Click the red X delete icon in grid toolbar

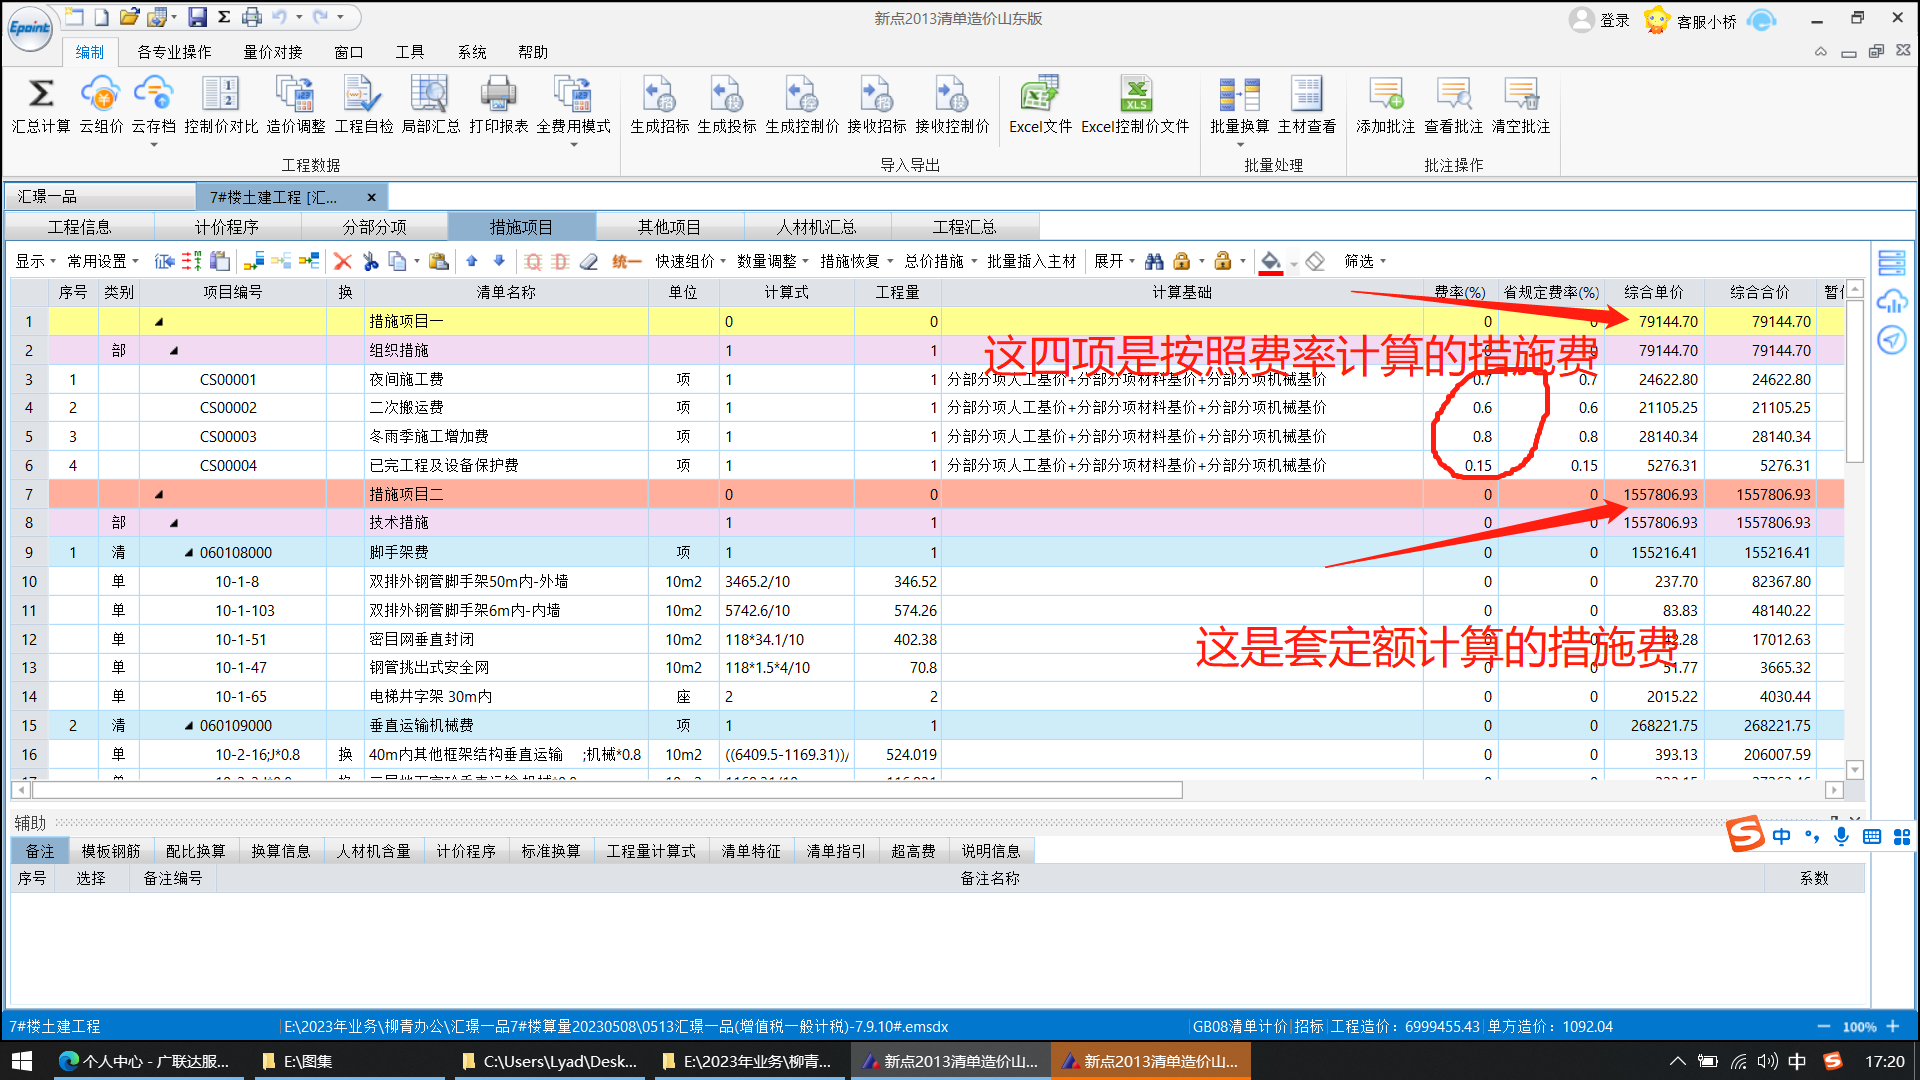click(343, 262)
